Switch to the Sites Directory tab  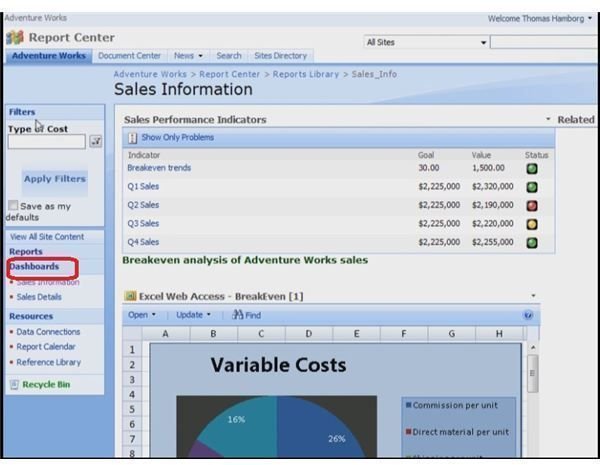click(x=280, y=56)
